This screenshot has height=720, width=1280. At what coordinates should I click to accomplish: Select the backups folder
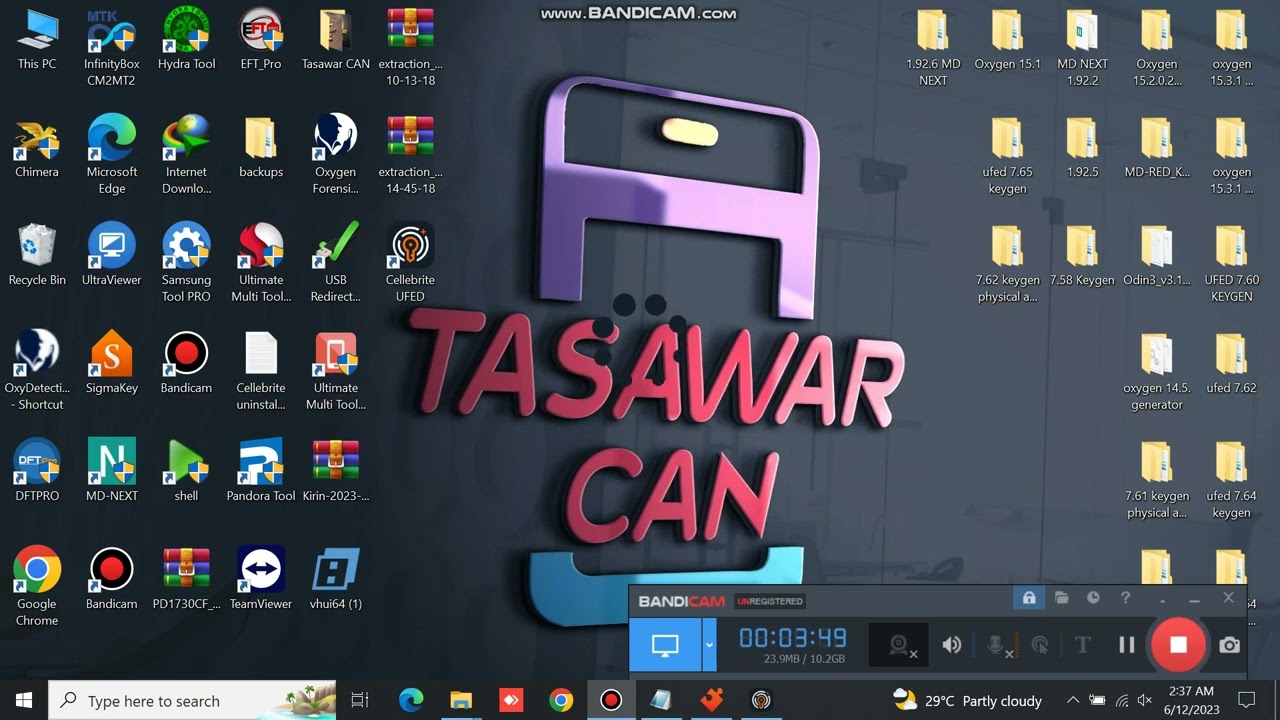(x=261, y=148)
